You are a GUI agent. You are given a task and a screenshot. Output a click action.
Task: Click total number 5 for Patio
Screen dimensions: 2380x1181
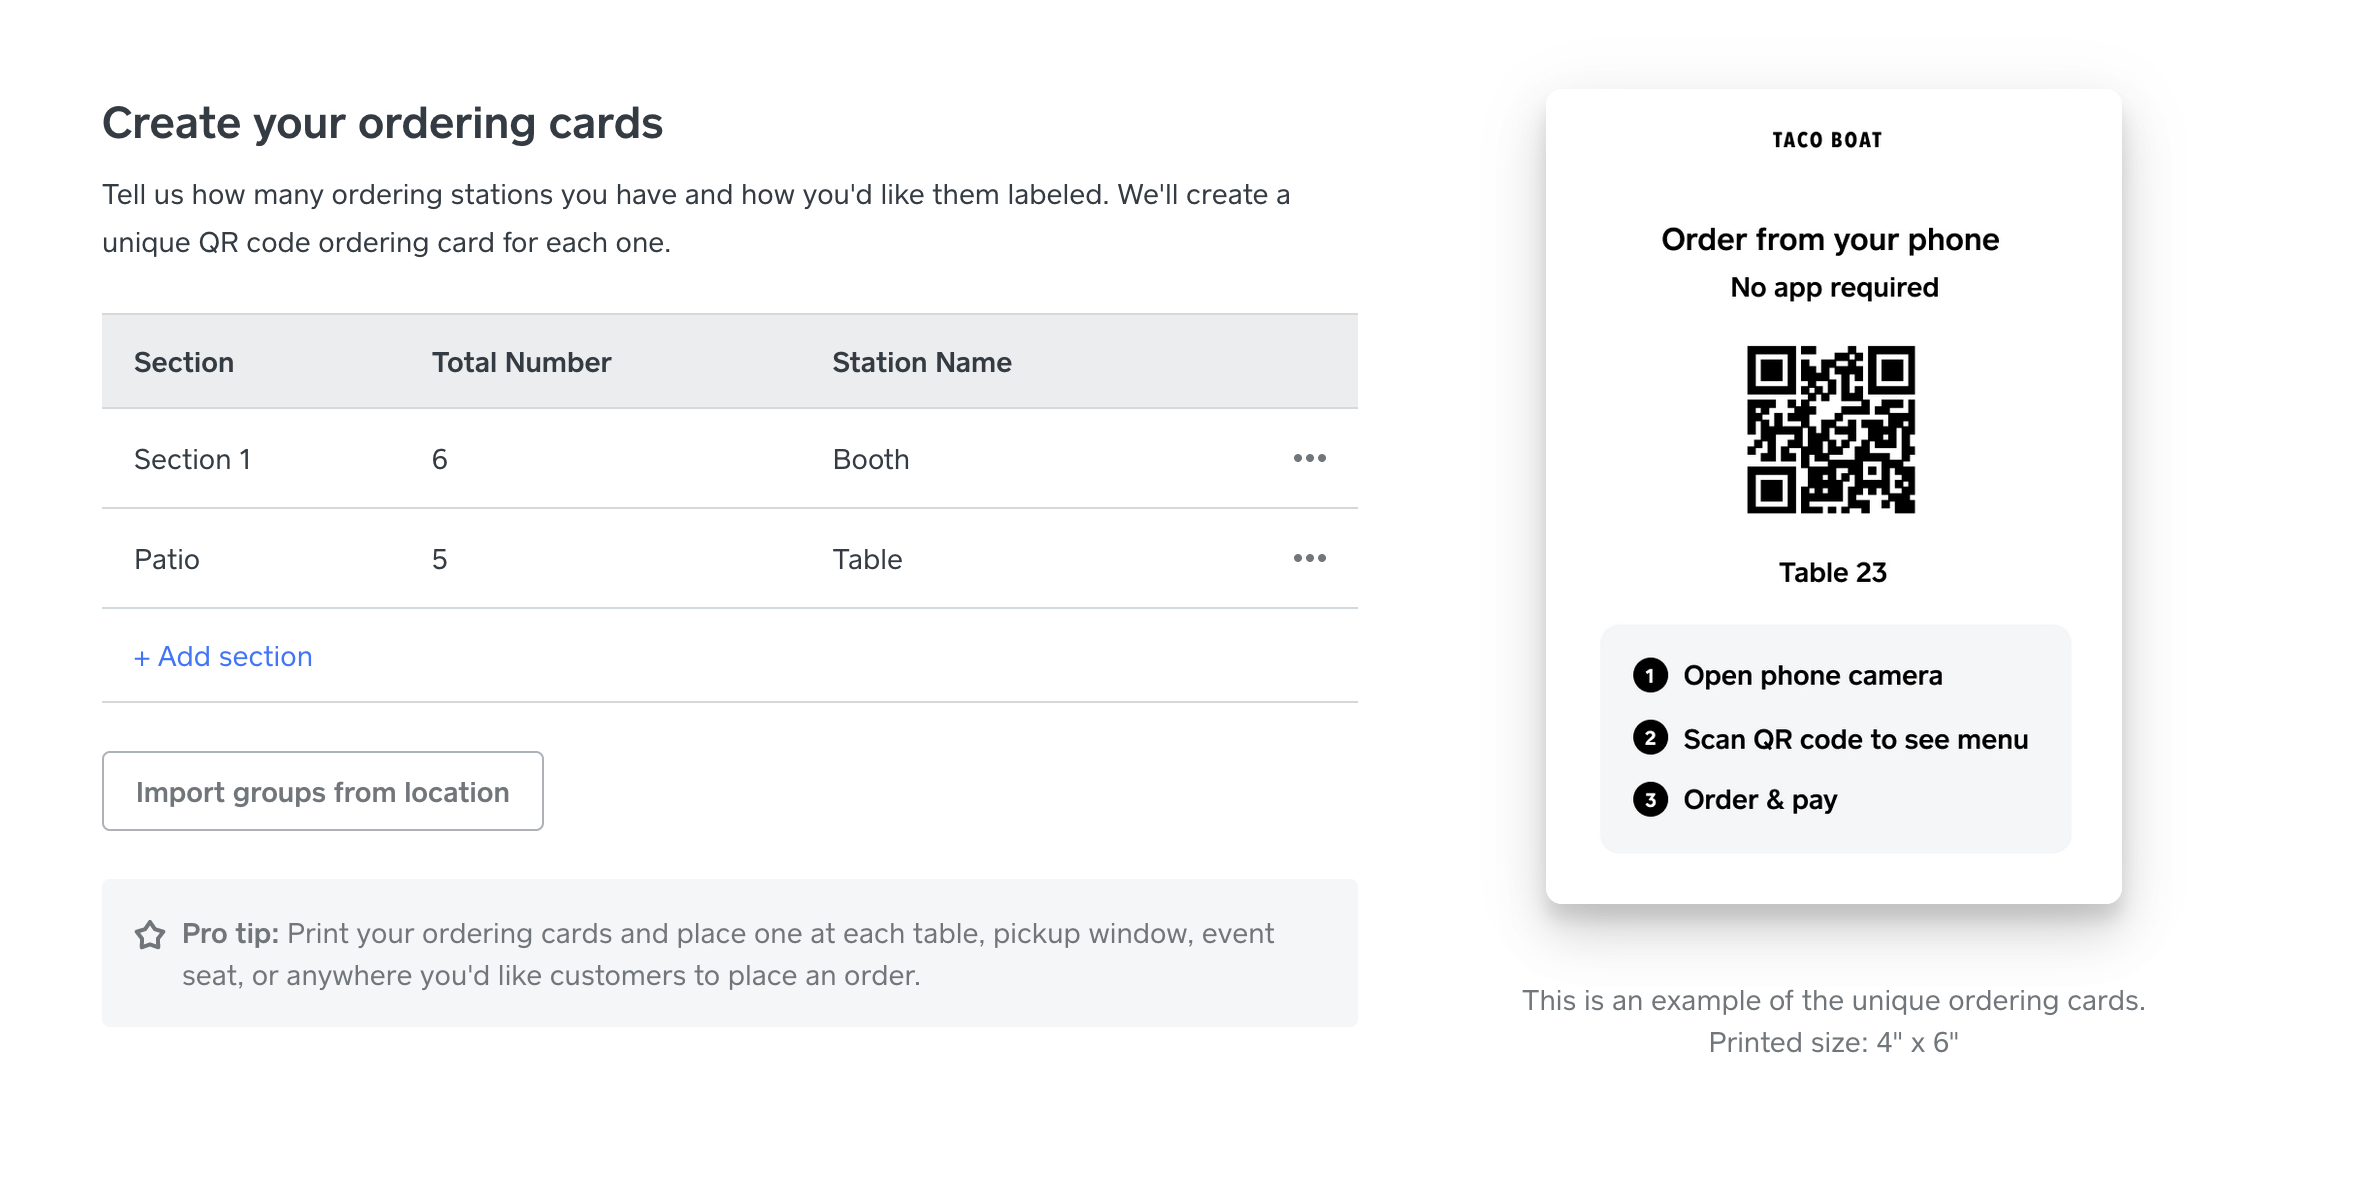coord(439,559)
